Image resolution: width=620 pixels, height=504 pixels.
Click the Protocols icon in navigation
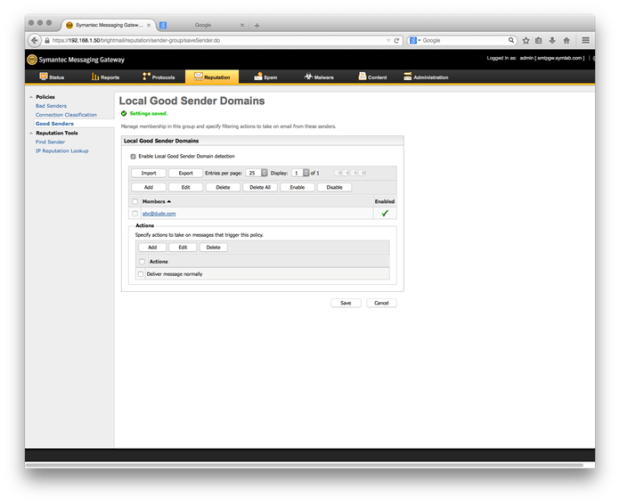pyautogui.click(x=147, y=77)
